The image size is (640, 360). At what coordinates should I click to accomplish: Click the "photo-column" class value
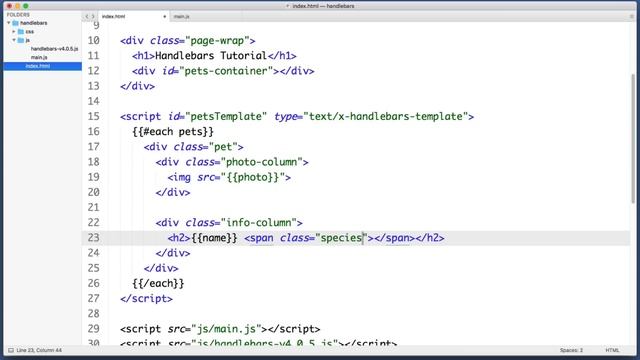click(x=261, y=162)
